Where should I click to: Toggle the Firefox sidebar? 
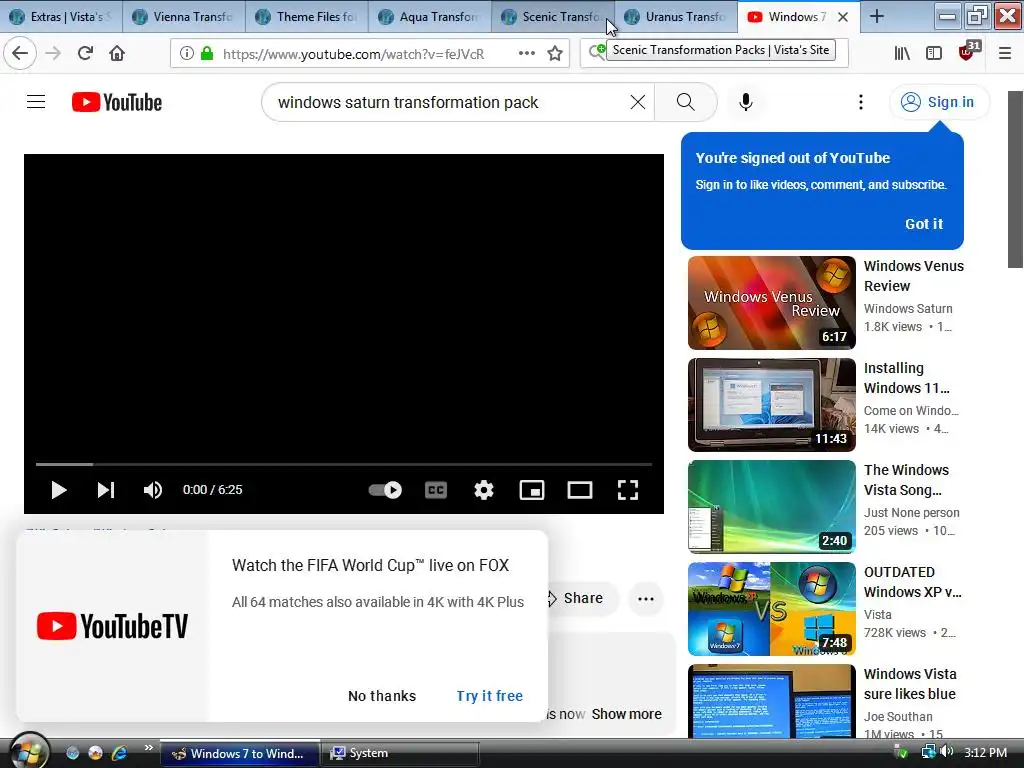[934, 53]
